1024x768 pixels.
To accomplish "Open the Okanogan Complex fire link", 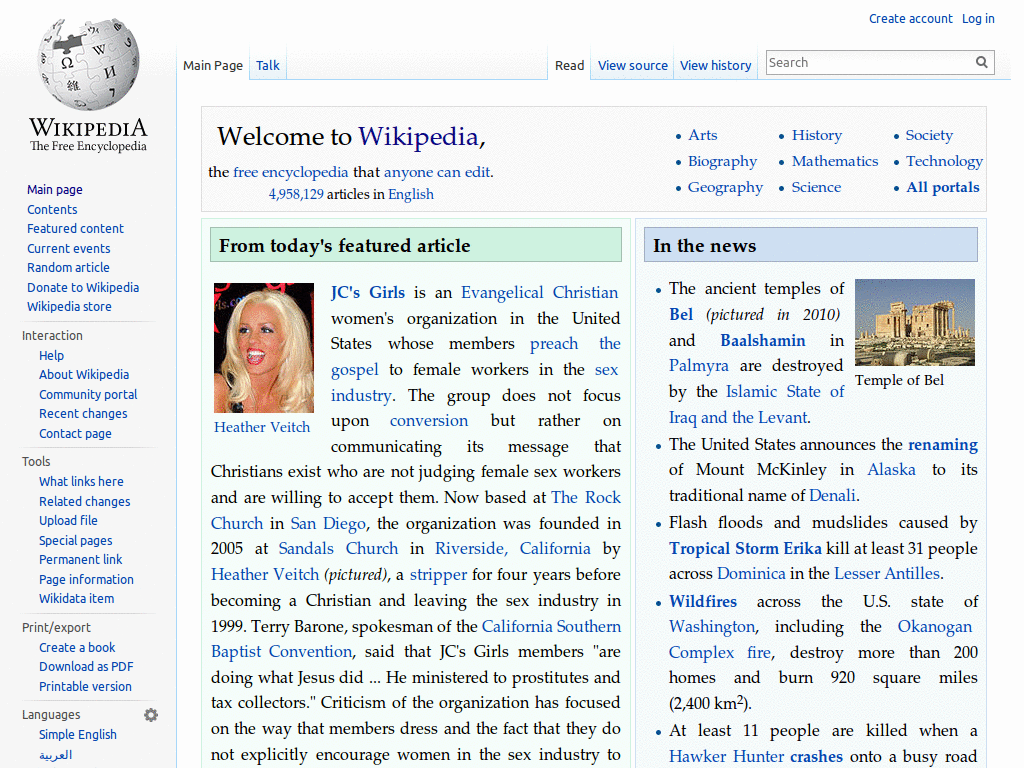I will pyautogui.click(x=820, y=639).
